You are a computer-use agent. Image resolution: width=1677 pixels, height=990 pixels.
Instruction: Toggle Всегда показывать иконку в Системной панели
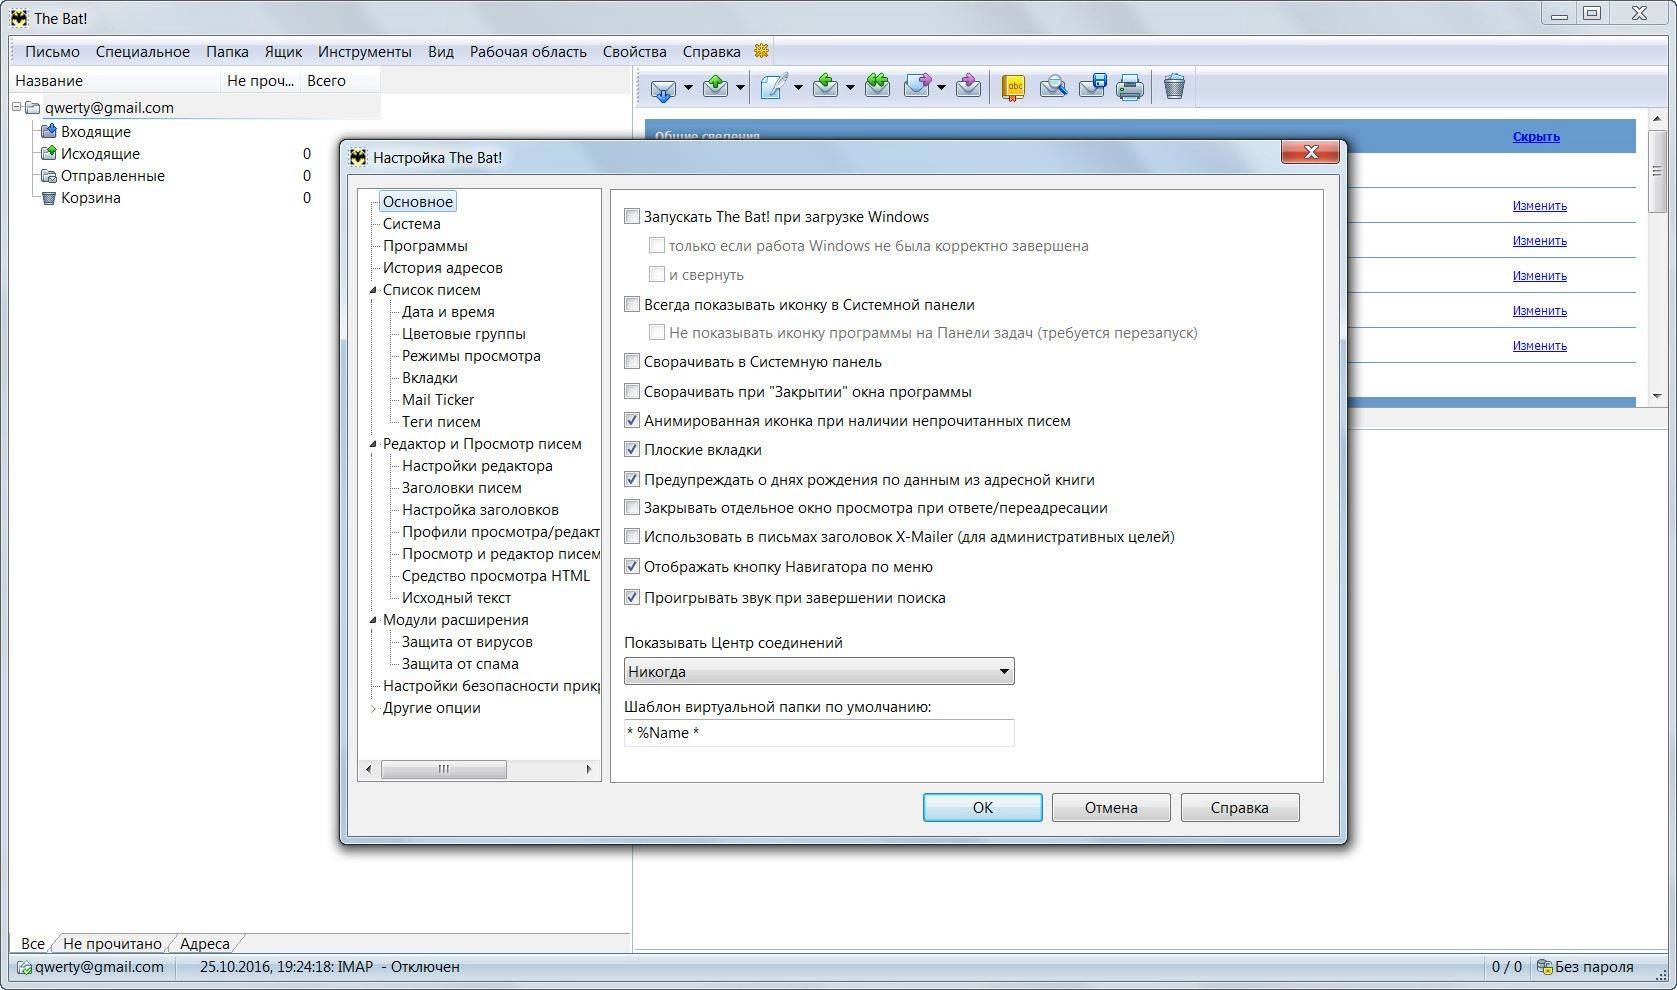point(632,304)
